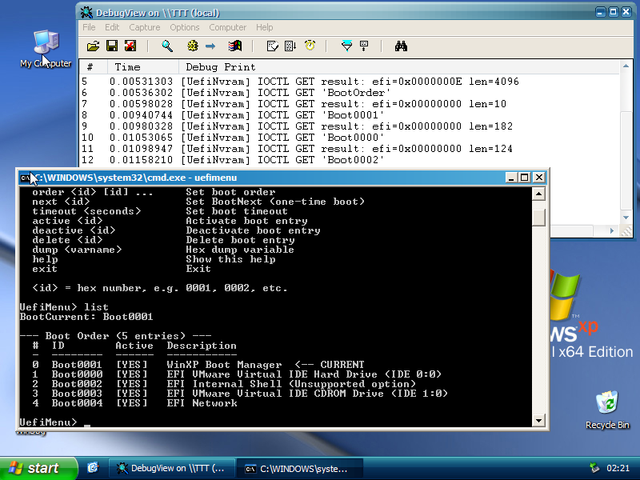Toggle Capture Kernel gear icon
The height and width of the screenshot is (480, 640).
tap(193, 46)
